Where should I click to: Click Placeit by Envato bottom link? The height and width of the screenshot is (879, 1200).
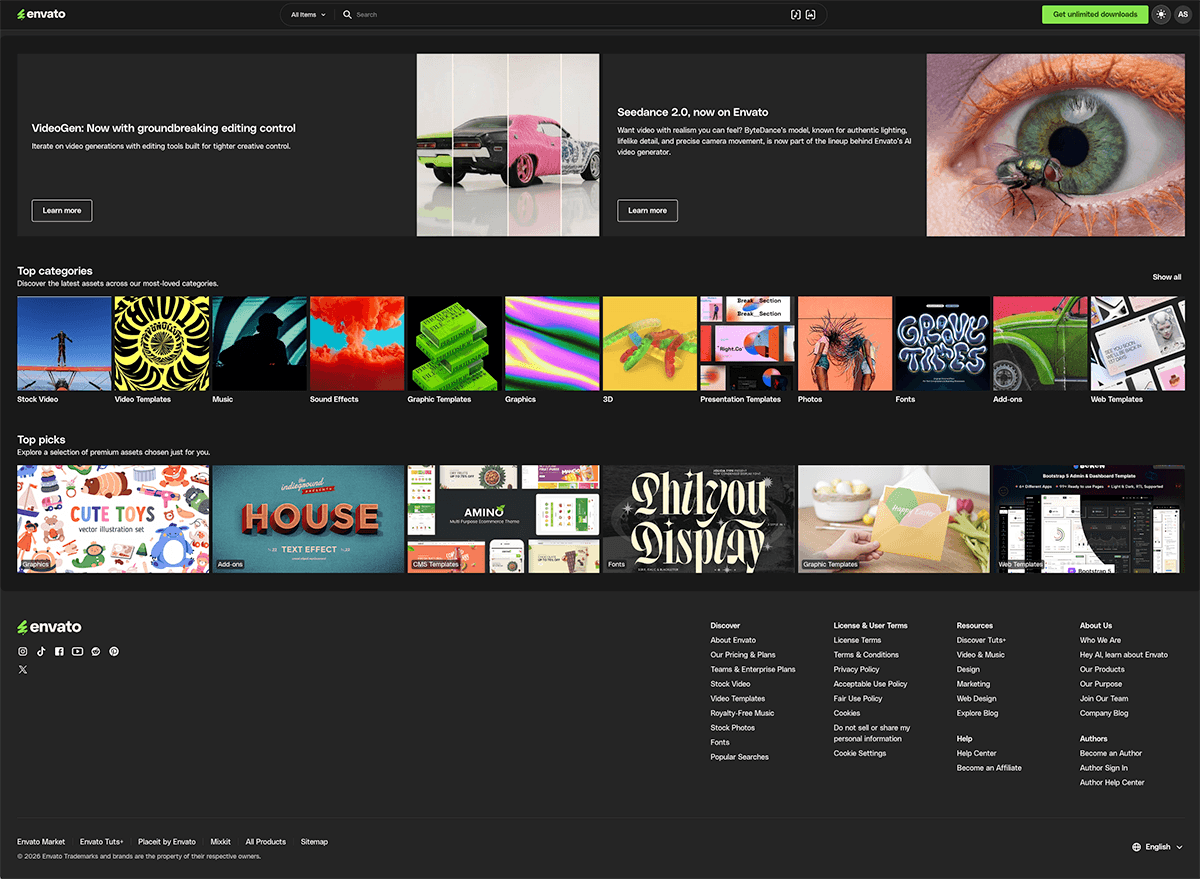(167, 842)
